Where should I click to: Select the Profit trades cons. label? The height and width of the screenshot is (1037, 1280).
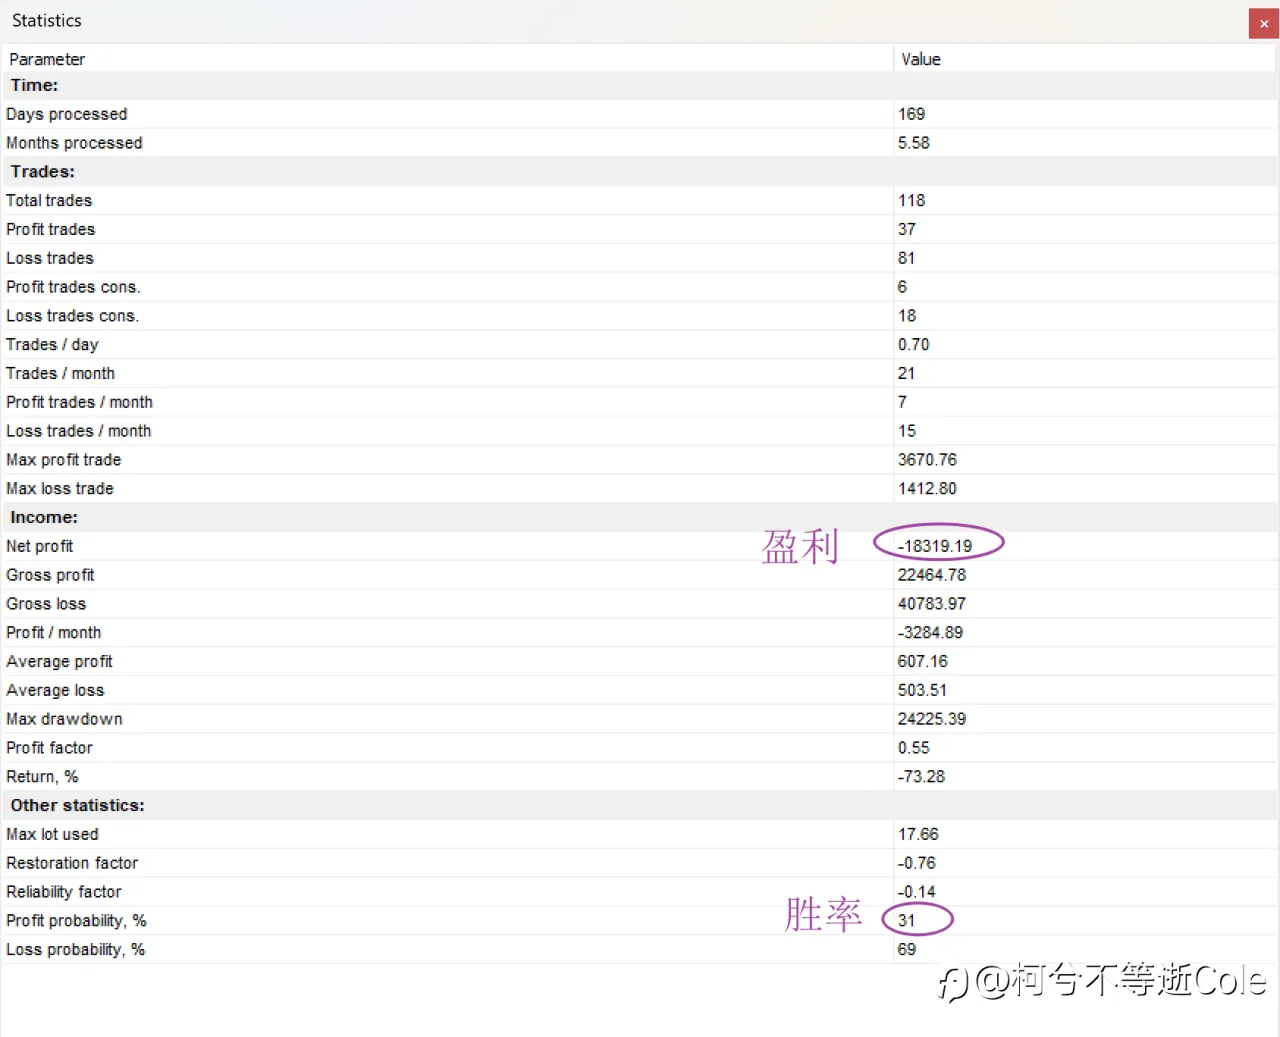[x=73, y=287]
